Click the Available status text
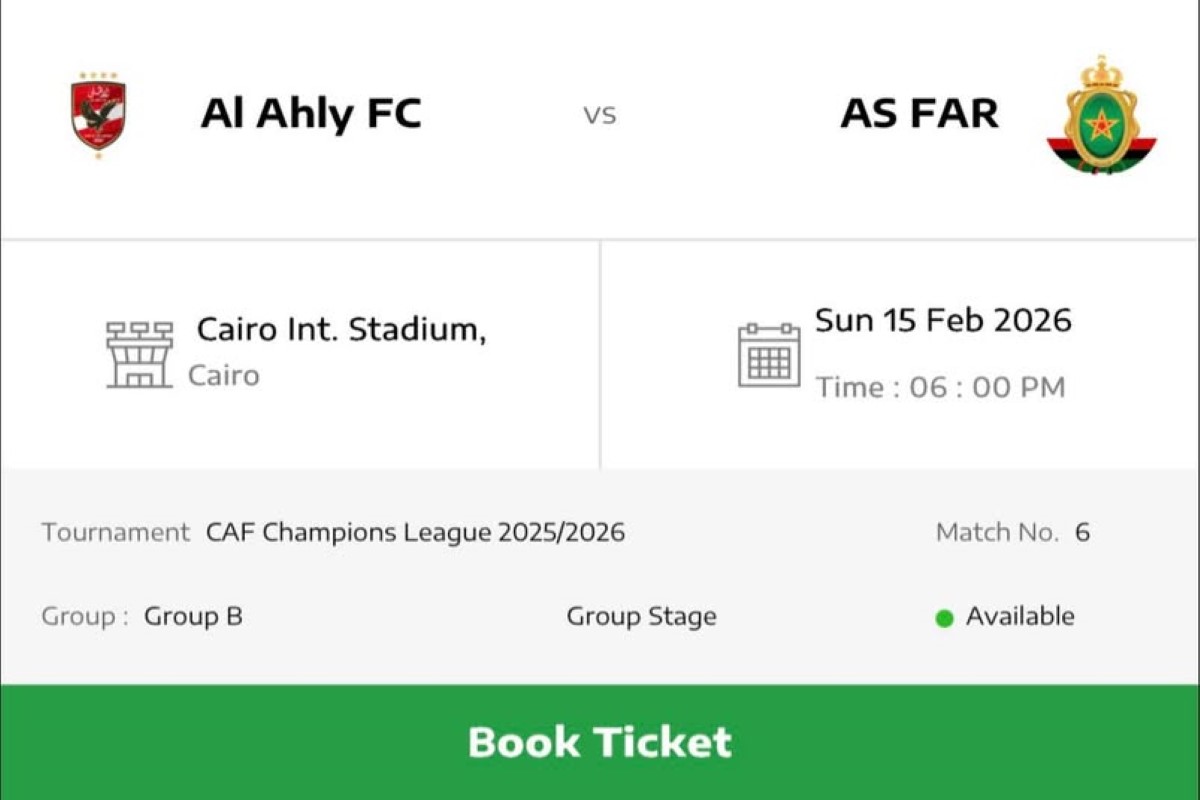The height and width of the screenshot is (800, 1200). pyautogui.click(x=1020, y=616)
